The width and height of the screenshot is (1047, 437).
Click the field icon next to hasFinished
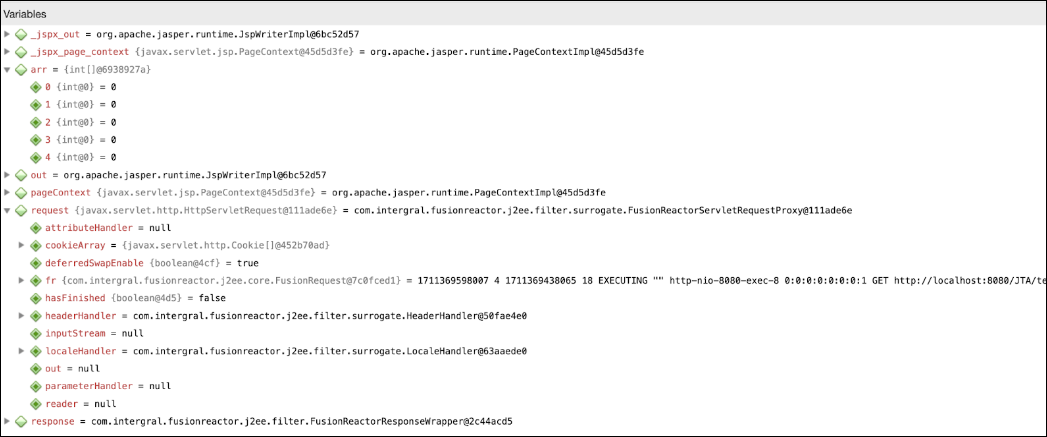35,298
